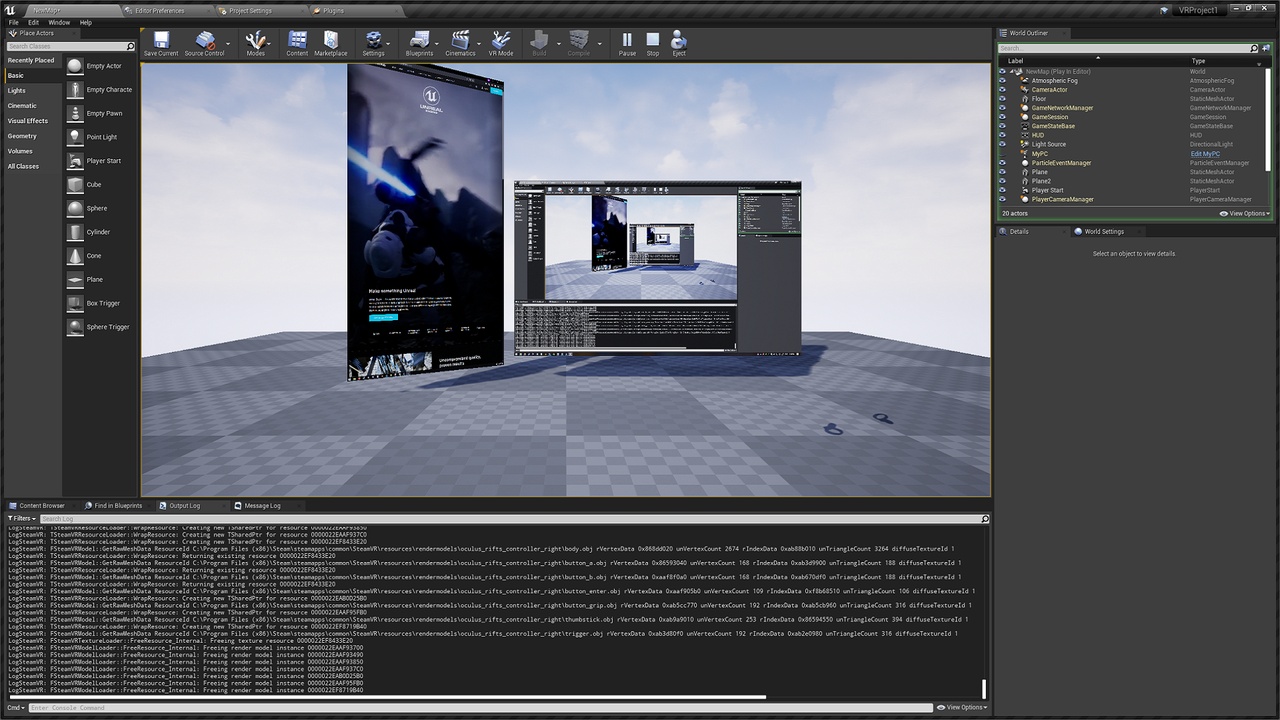Eject from the player controller
Screen dimensions: 1280x720
pos(679,42)
